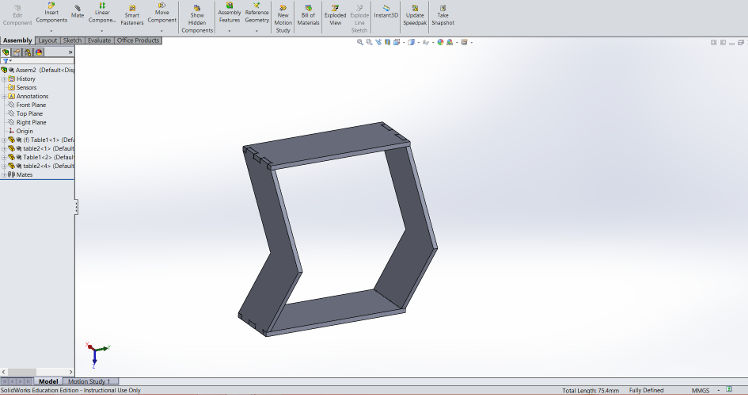Open the Reference Geometry dropdown arrow
This screenshot has width=748, height=395.
point(257,31)
